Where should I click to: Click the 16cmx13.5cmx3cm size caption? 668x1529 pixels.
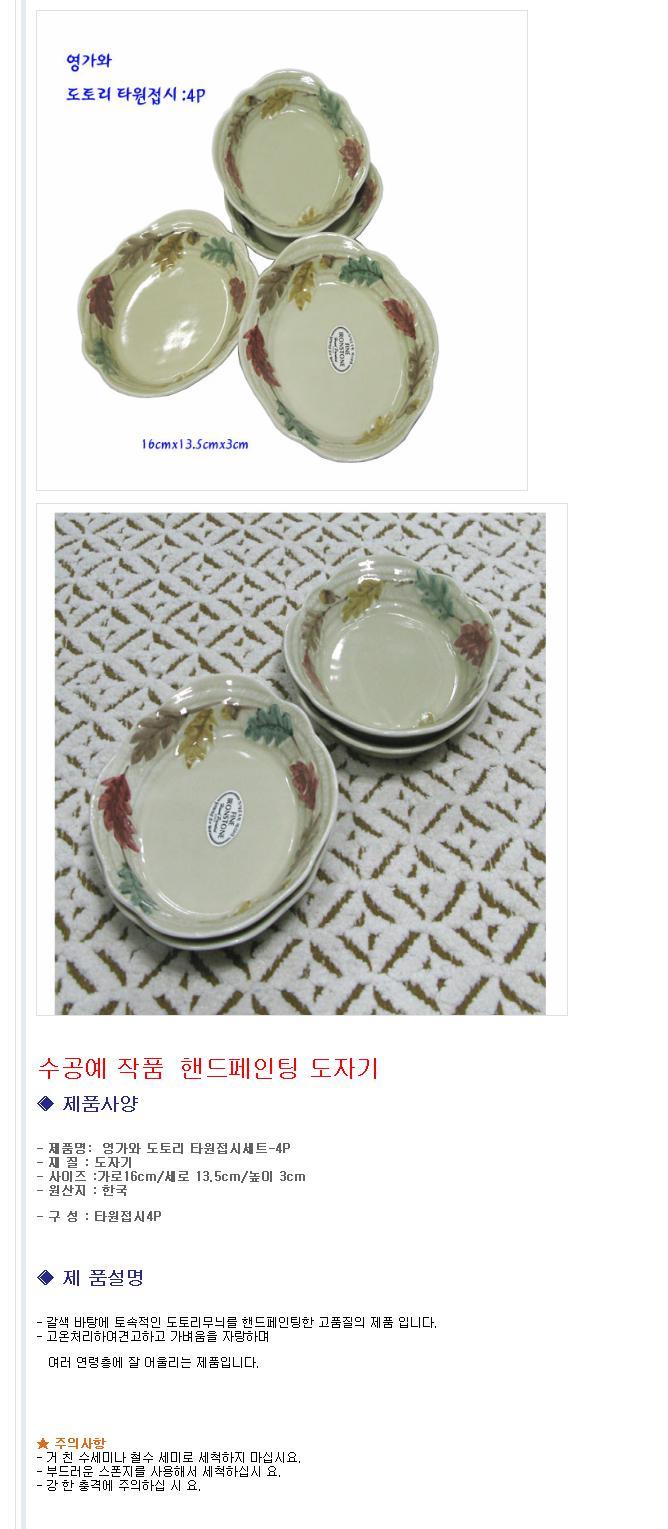click(x=194, y=444)
